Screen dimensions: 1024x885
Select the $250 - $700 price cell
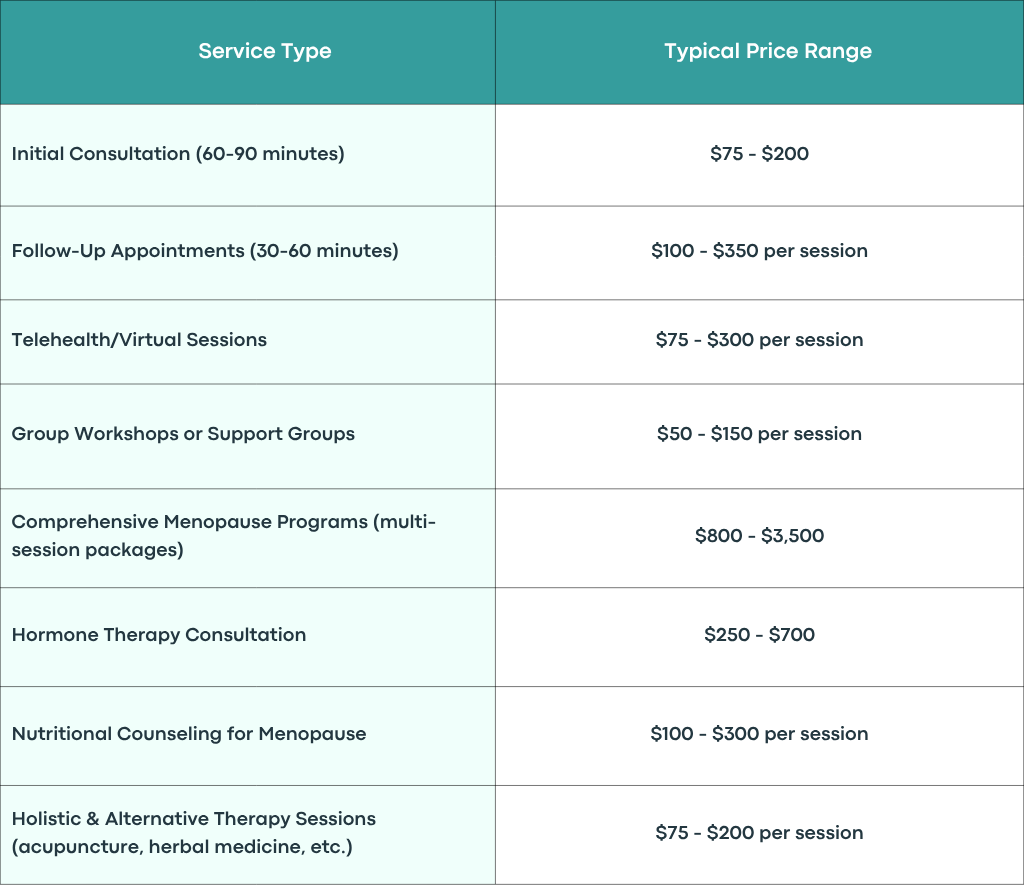click(760, 635)
